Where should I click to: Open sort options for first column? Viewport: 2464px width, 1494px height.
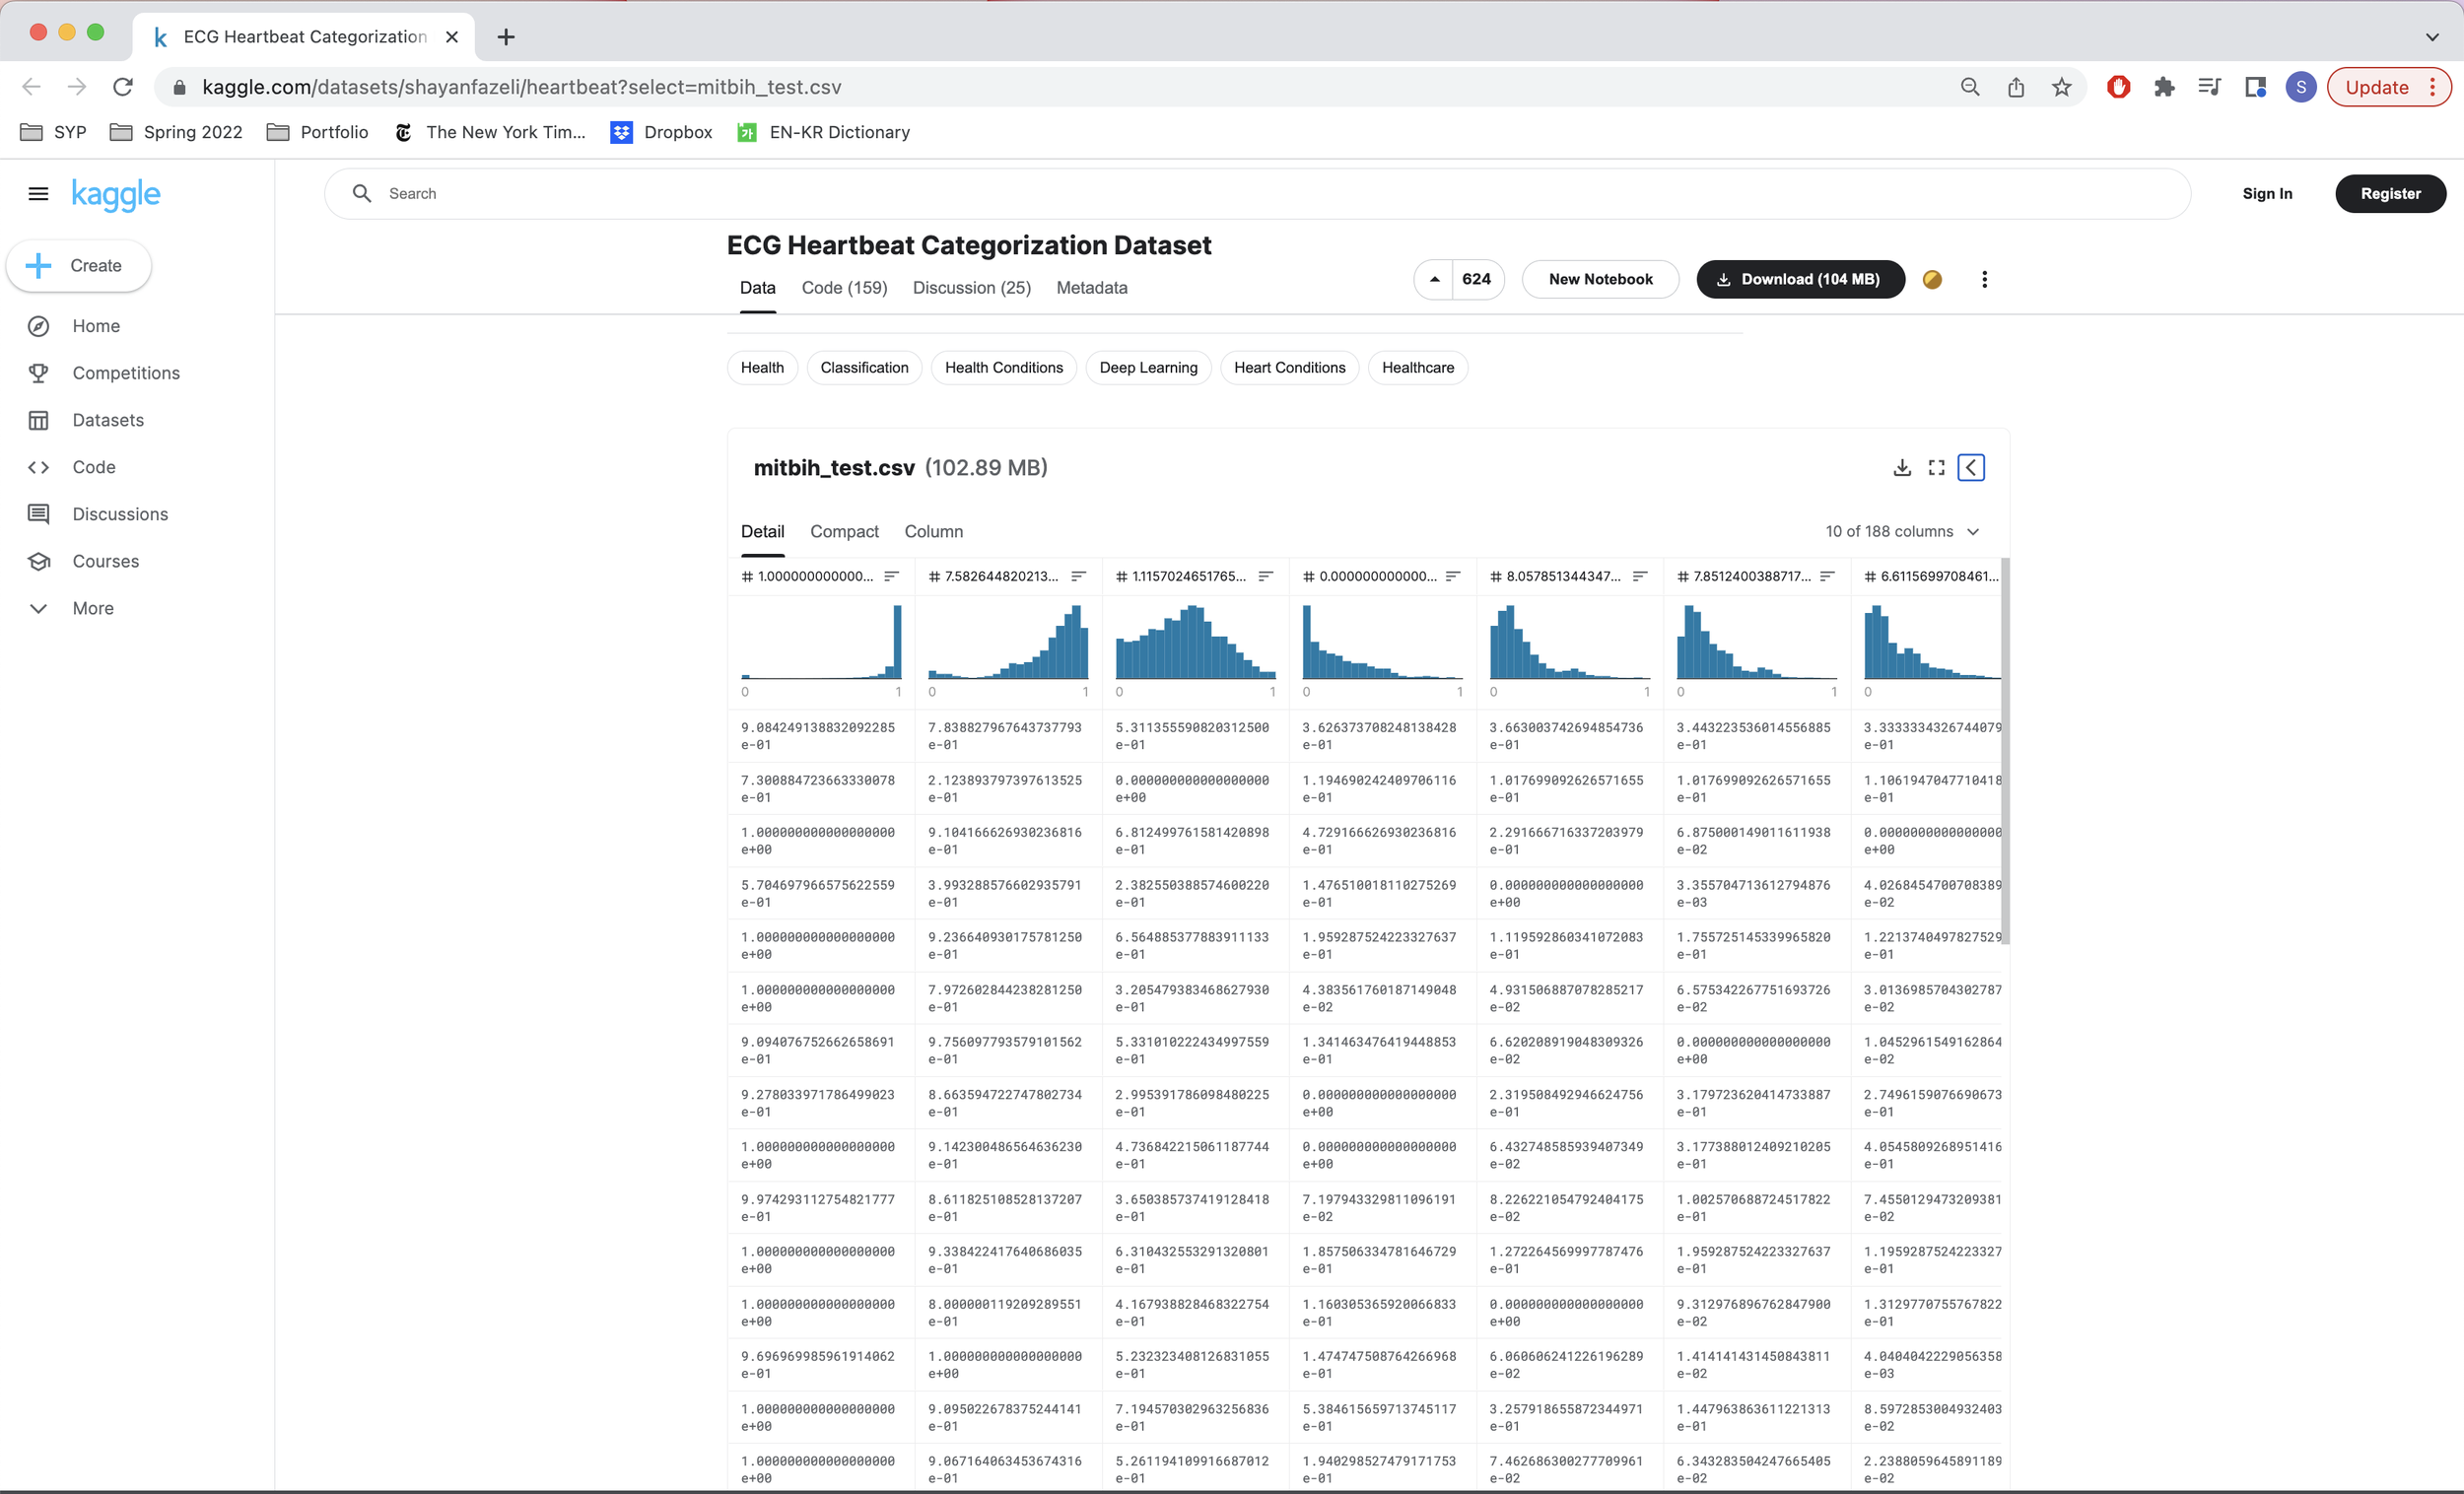[x=891, y=576]
